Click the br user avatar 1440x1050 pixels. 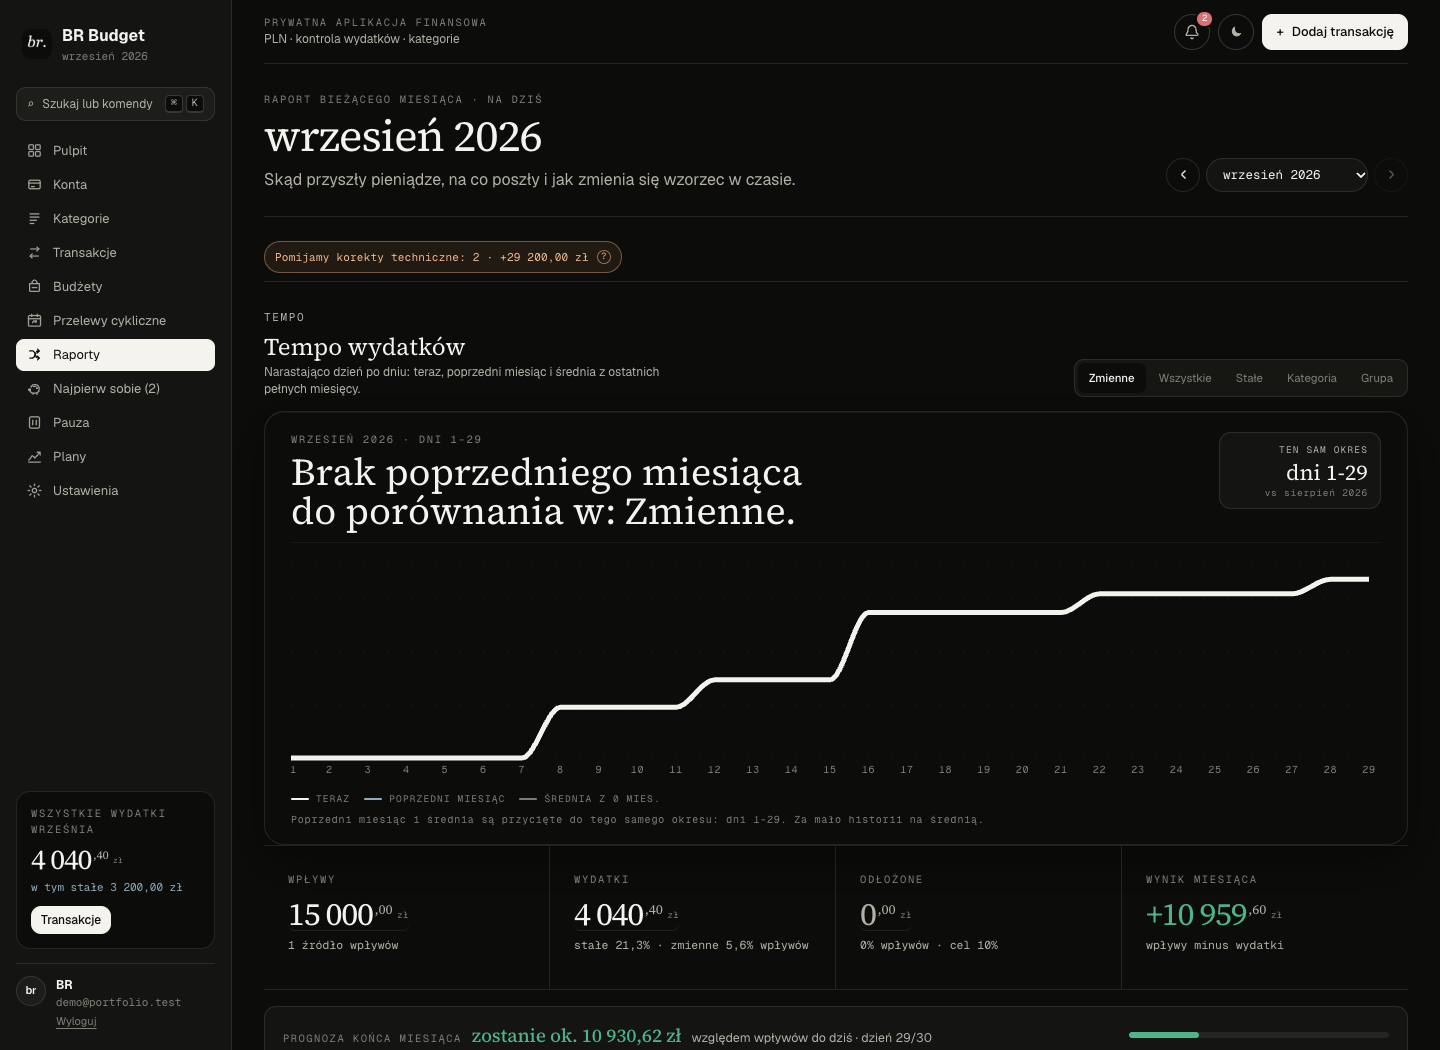pyautogui.click(x=31, y=991)
